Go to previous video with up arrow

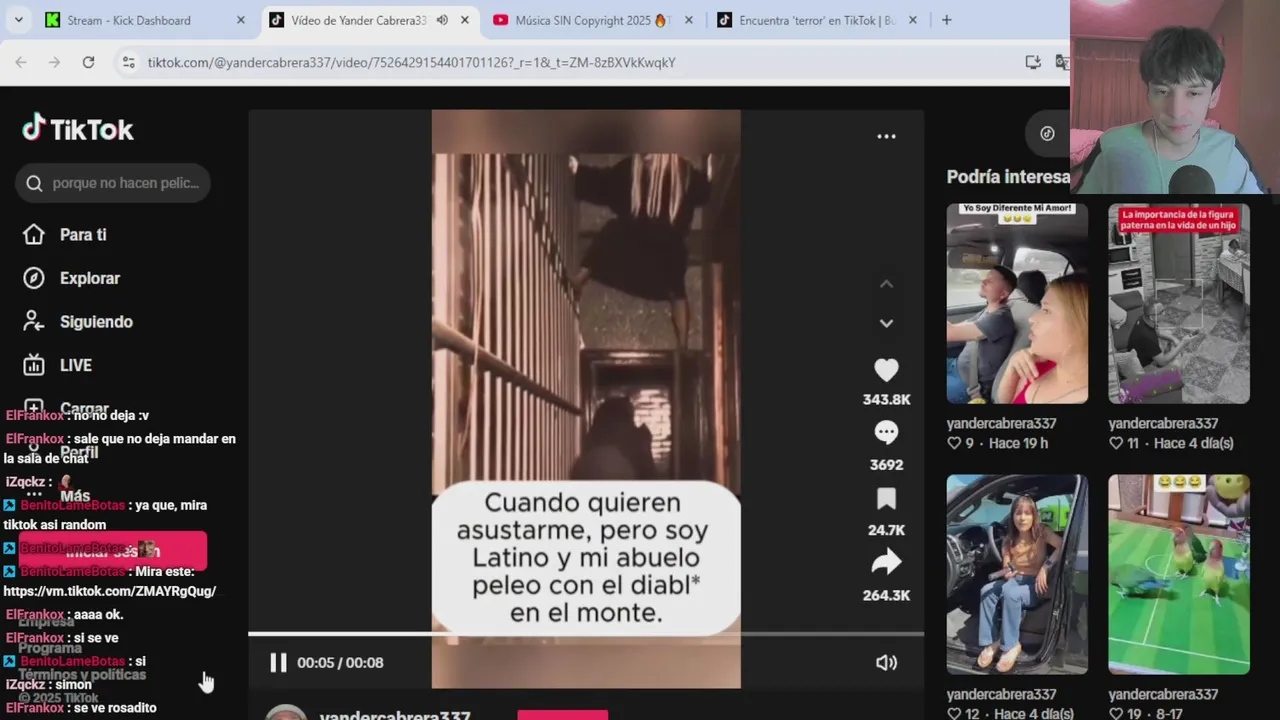[886, 284]
